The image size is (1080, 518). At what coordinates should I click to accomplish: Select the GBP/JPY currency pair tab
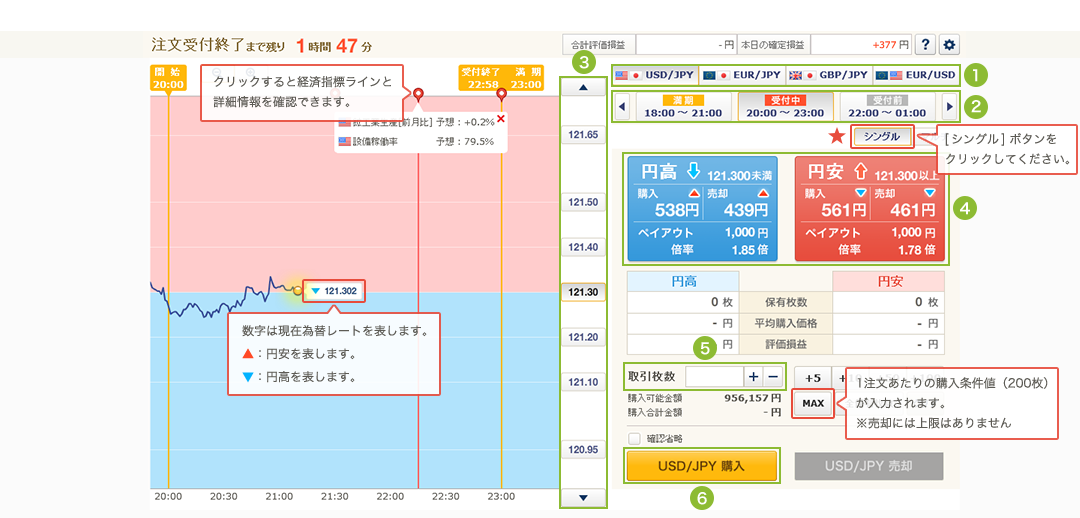pos(828,75)
